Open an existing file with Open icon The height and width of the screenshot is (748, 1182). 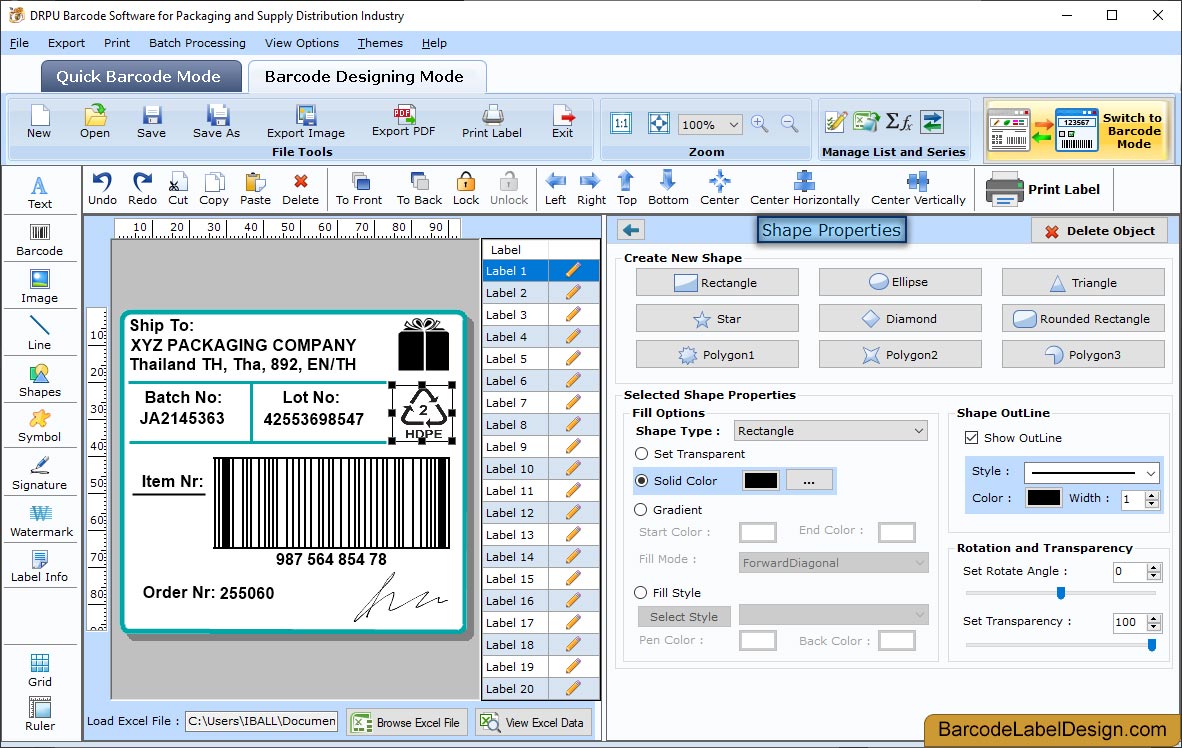[95, 122]
